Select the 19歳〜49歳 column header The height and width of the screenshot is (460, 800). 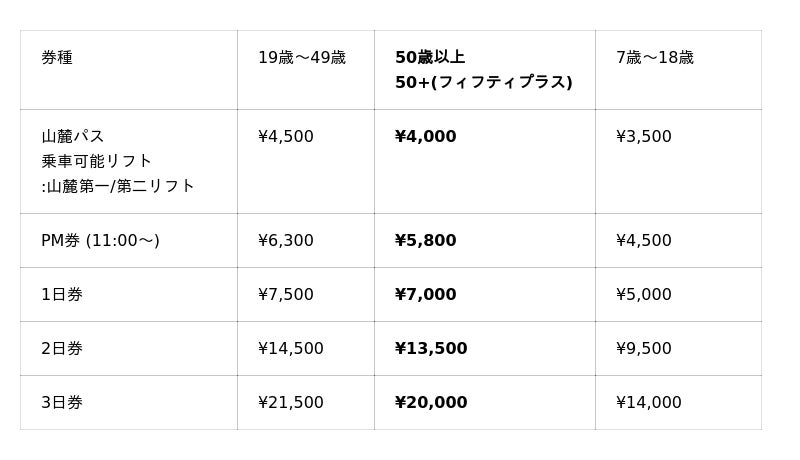[x=301, y=58]
